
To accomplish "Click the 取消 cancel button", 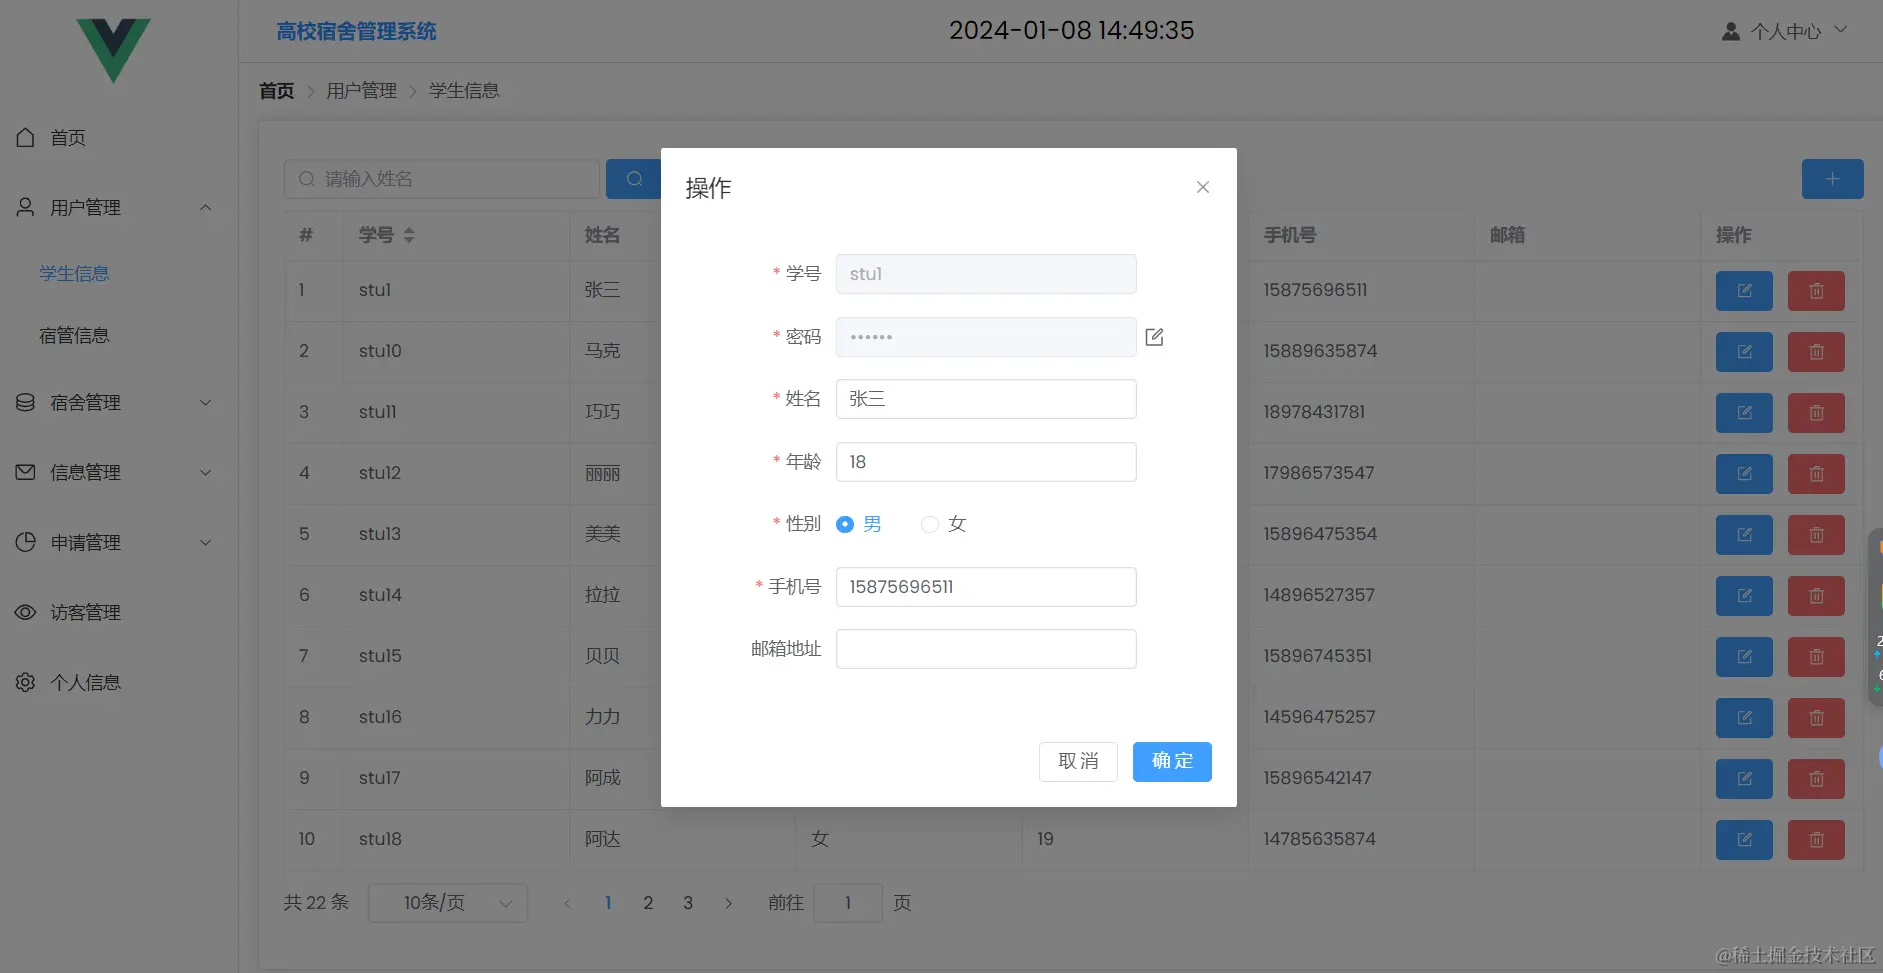I will [x=1078, y=762].
